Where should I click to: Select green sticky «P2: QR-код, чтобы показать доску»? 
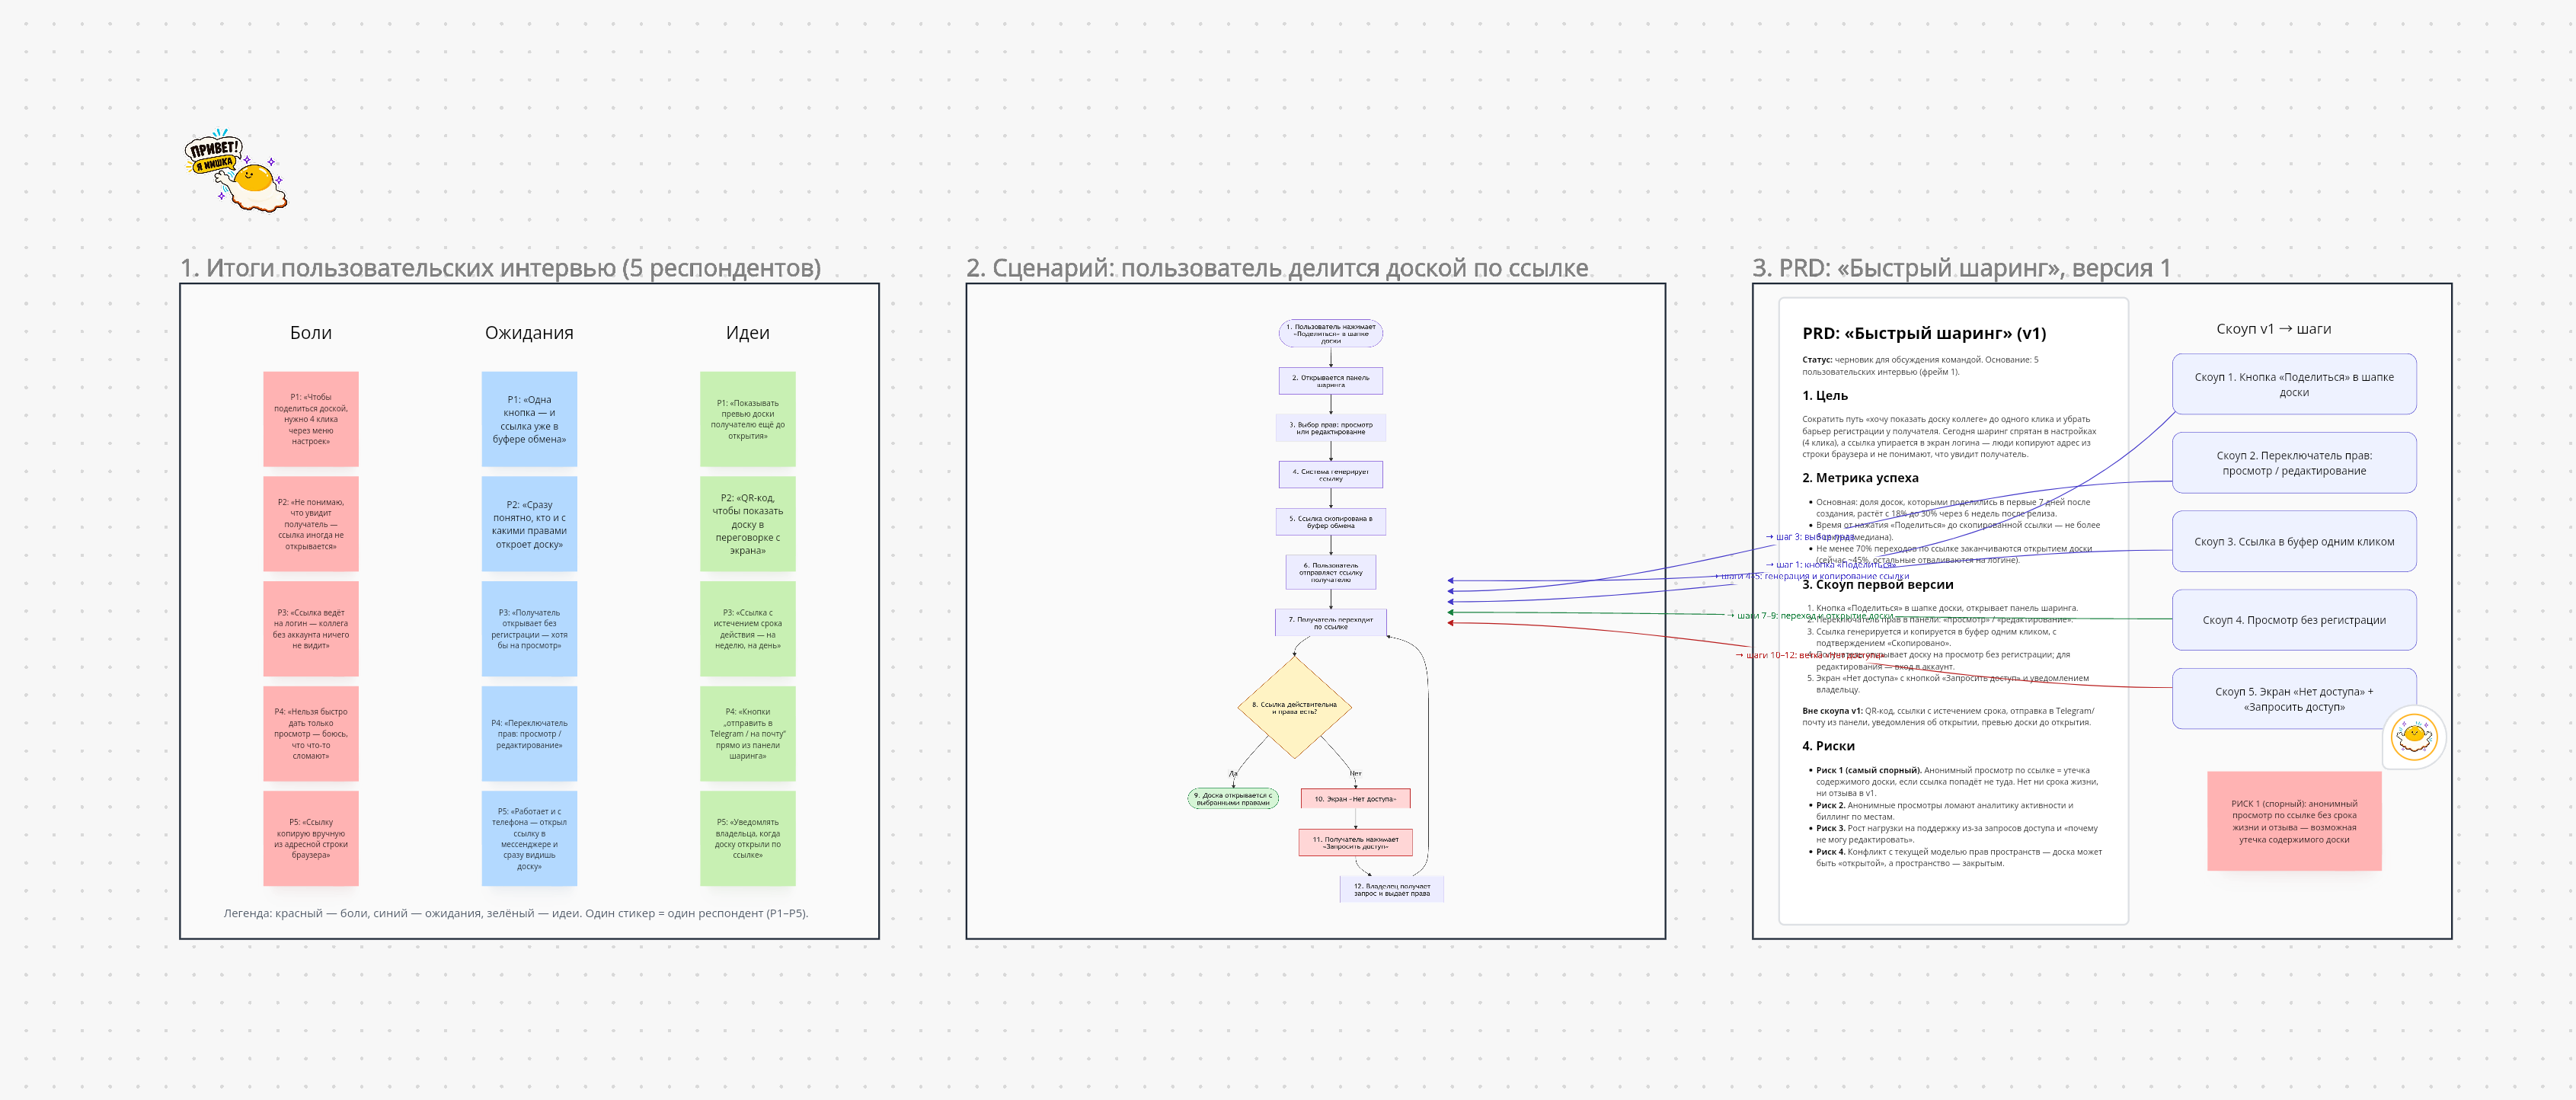[748, 524]
